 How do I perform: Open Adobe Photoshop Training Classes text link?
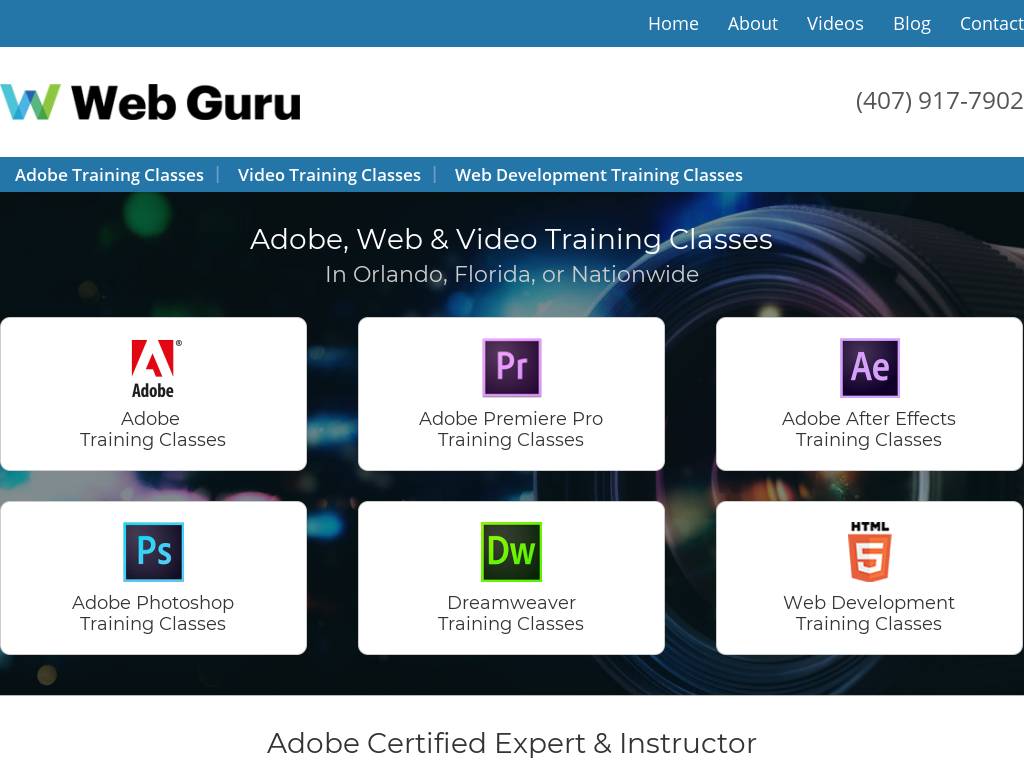(x=153, y=613)
